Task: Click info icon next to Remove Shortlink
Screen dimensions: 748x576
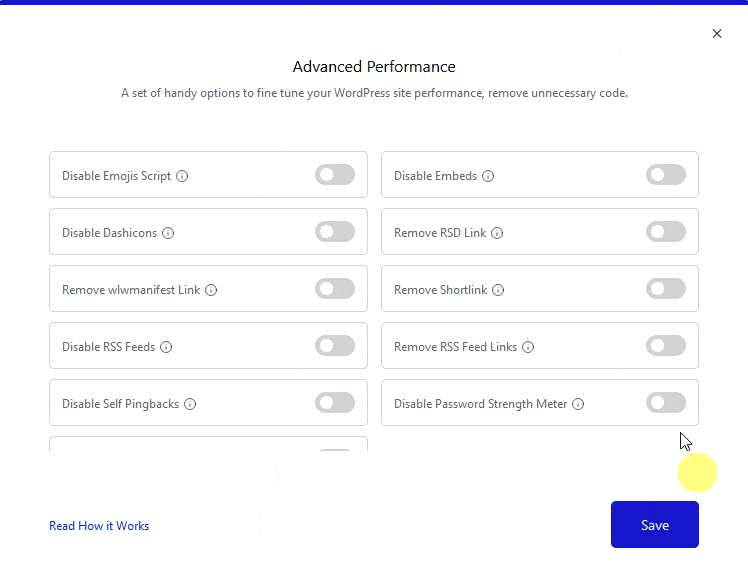Action: (498, 290)
